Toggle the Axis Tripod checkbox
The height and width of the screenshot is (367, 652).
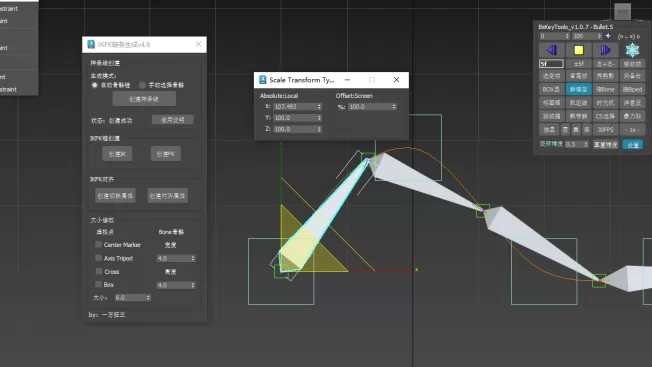coord(99,258)
